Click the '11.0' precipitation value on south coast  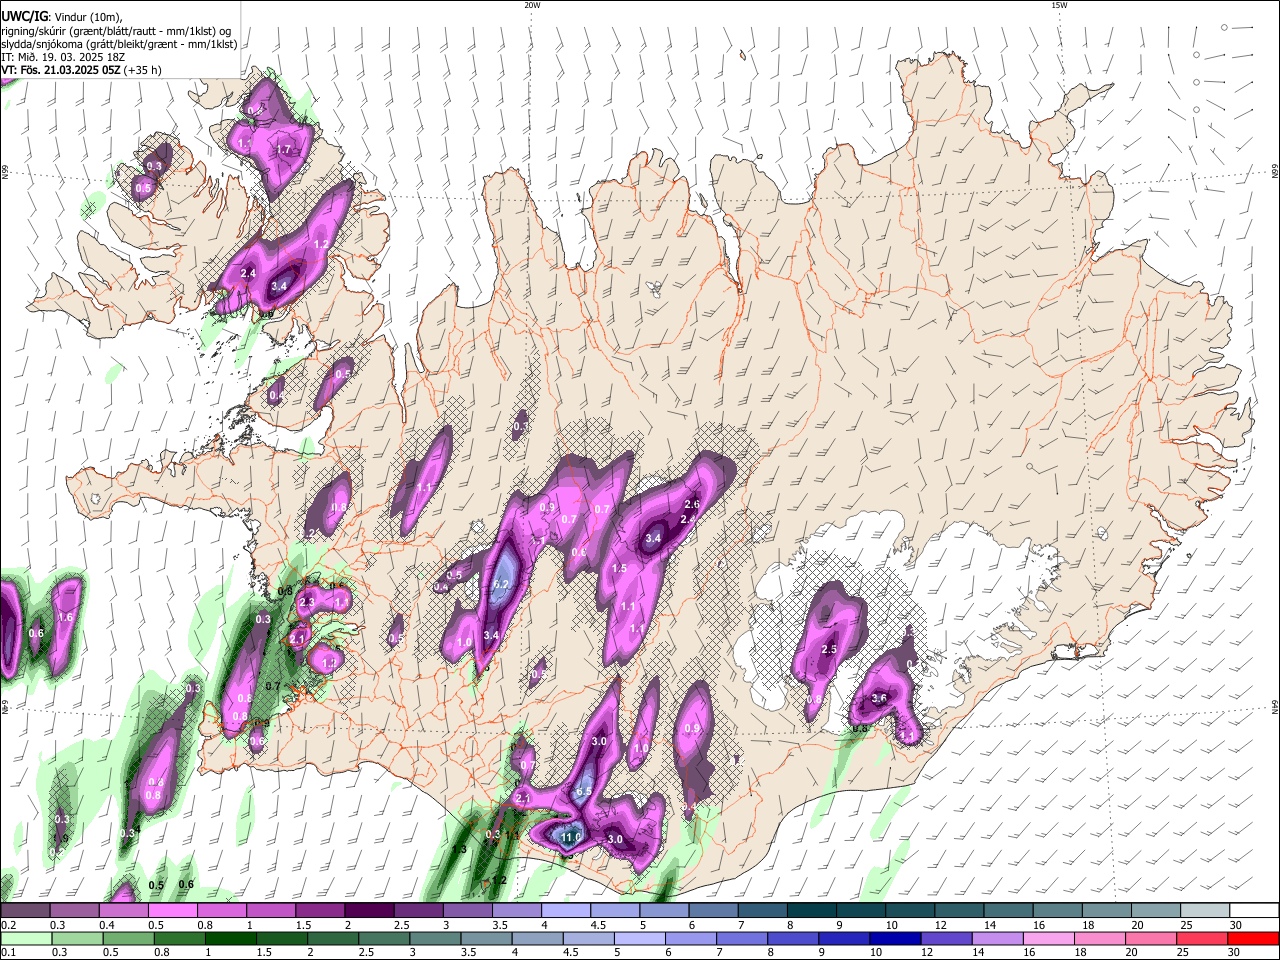pyautogui.click(x=571, y=837)
